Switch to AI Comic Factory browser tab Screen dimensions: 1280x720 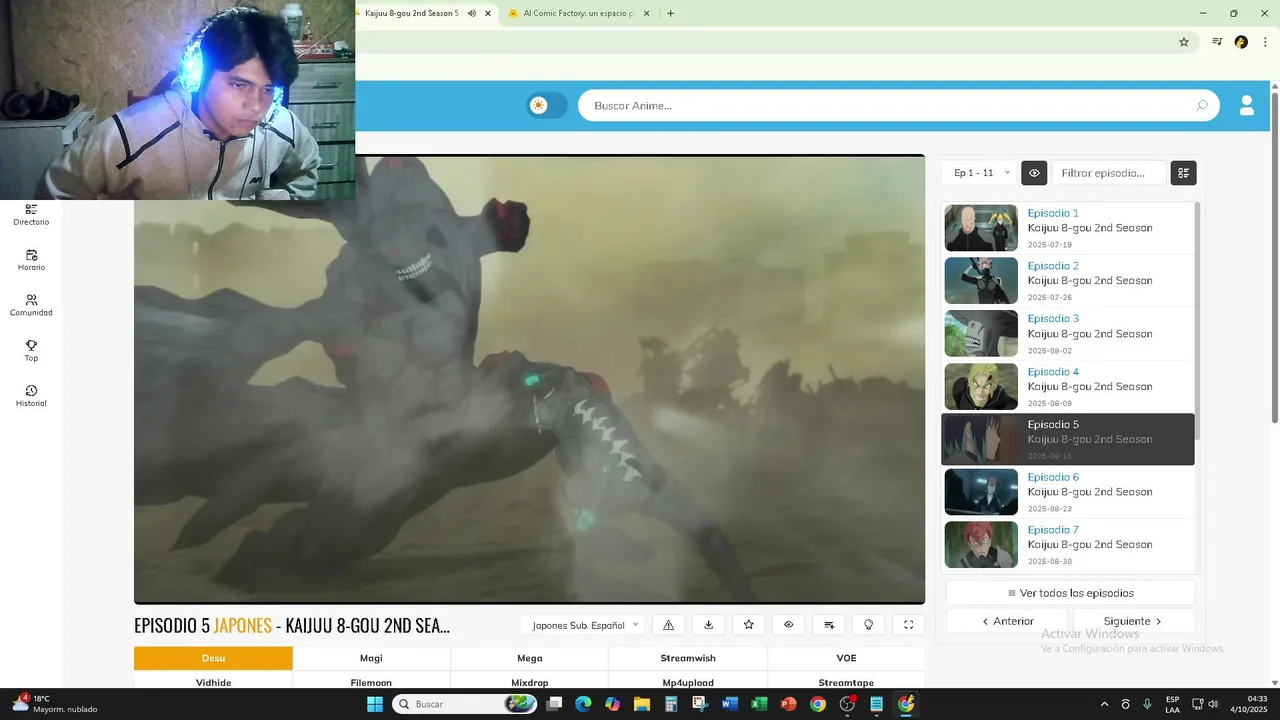pyautogui.click(x=578, y=13)
